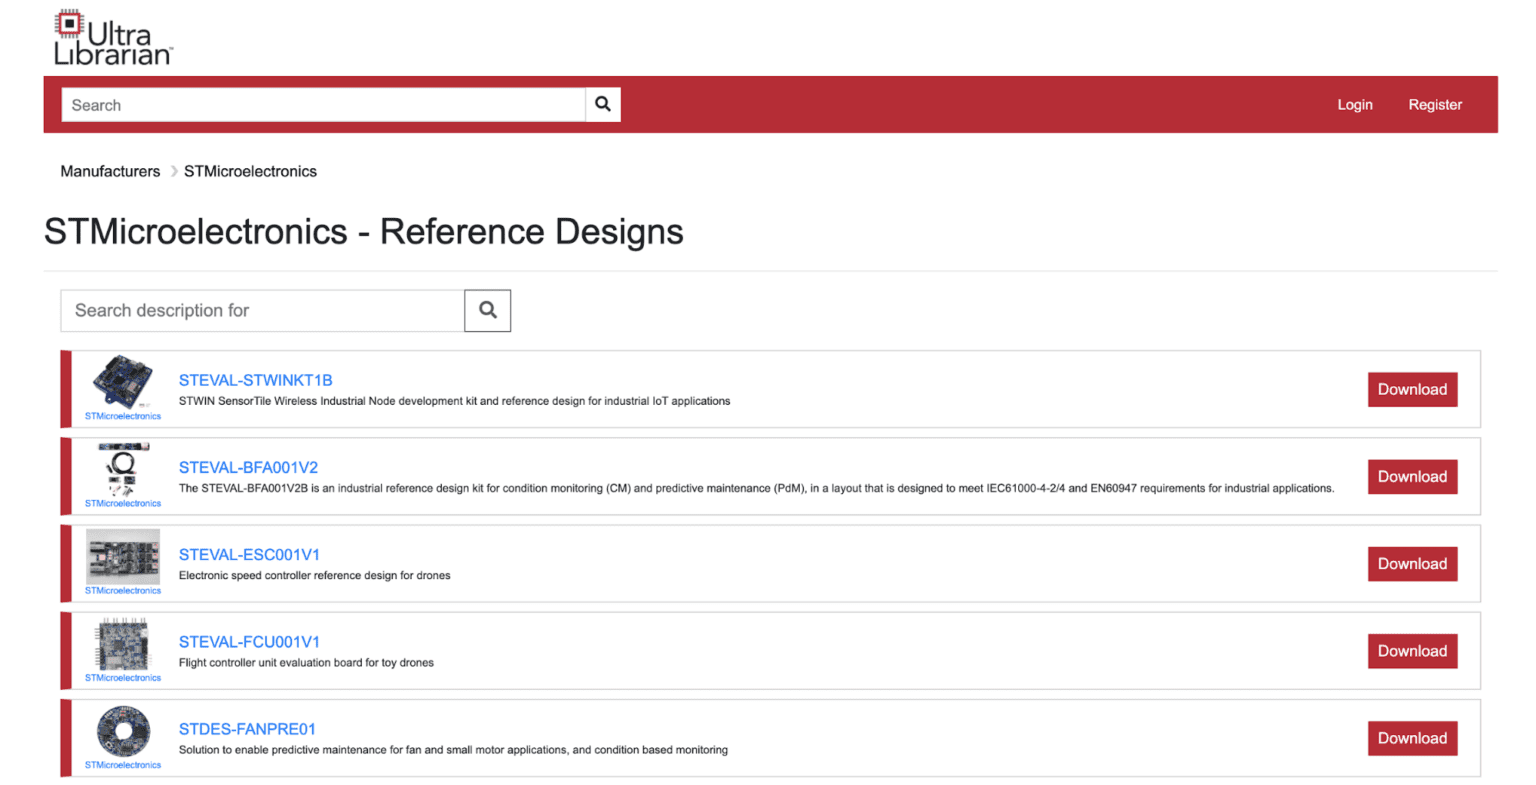Open the Login page
This screenshot has width=1536, height=785.
coord(1355,104)
